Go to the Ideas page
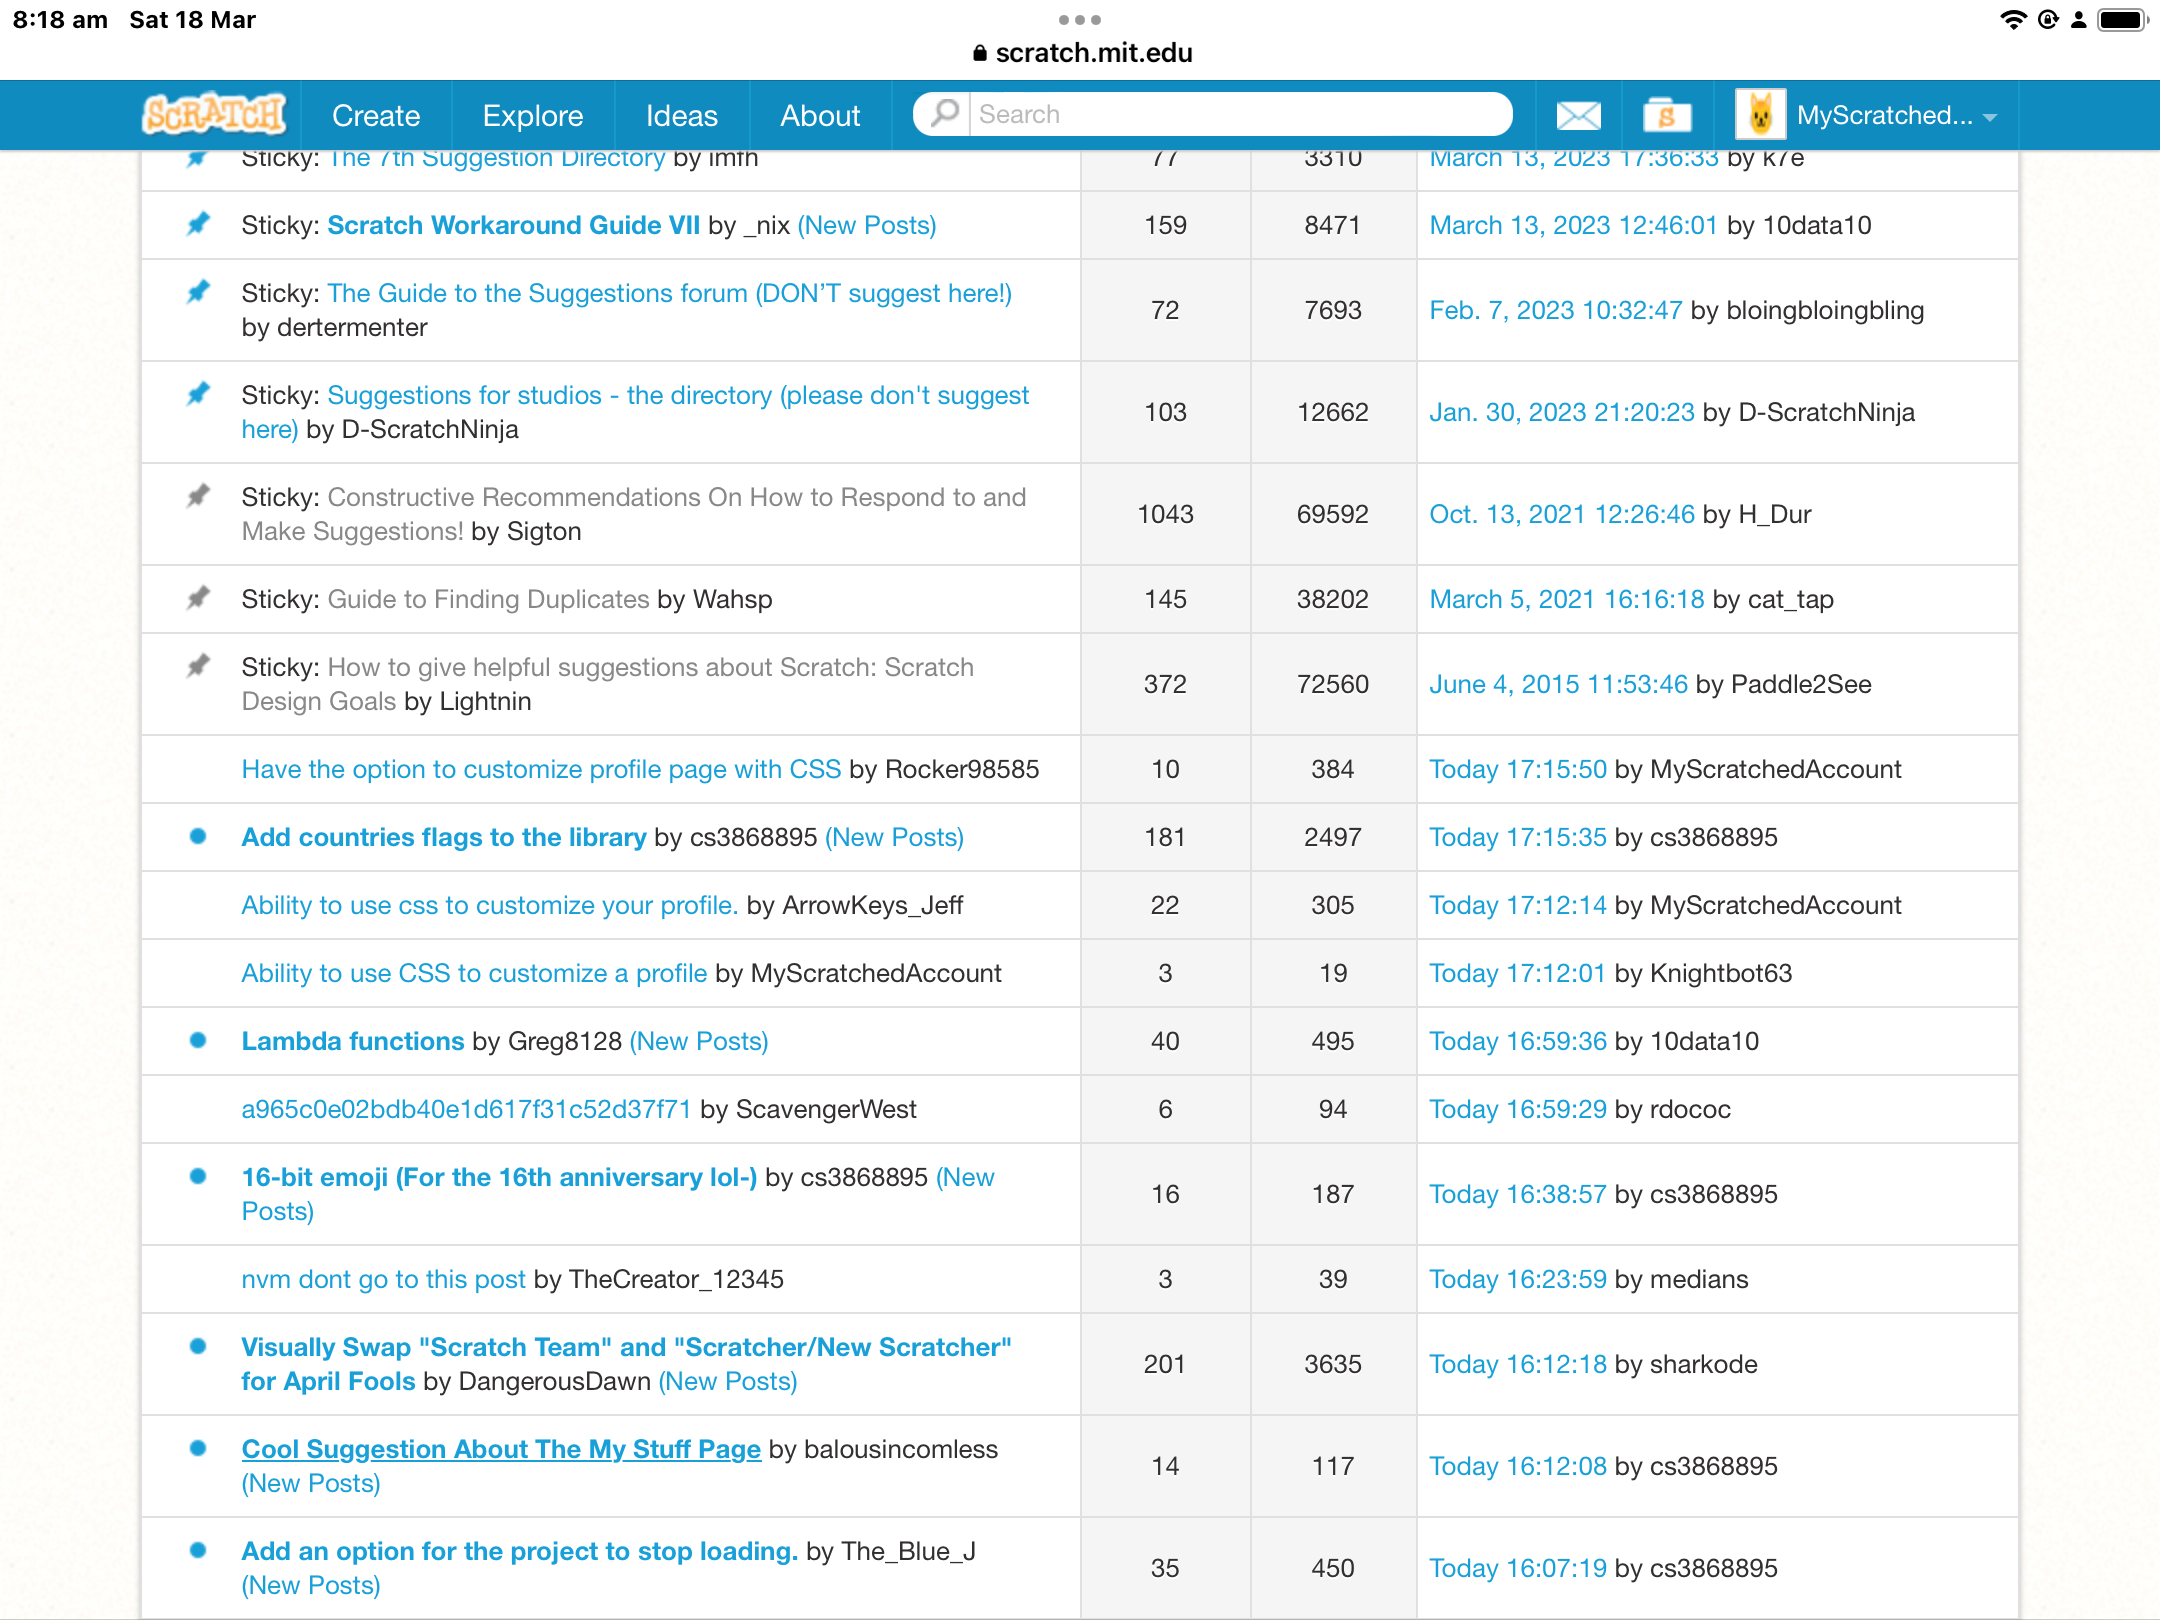Image resolution: width=2160 pixels, height=1620 pixels. tap(681, 116)
